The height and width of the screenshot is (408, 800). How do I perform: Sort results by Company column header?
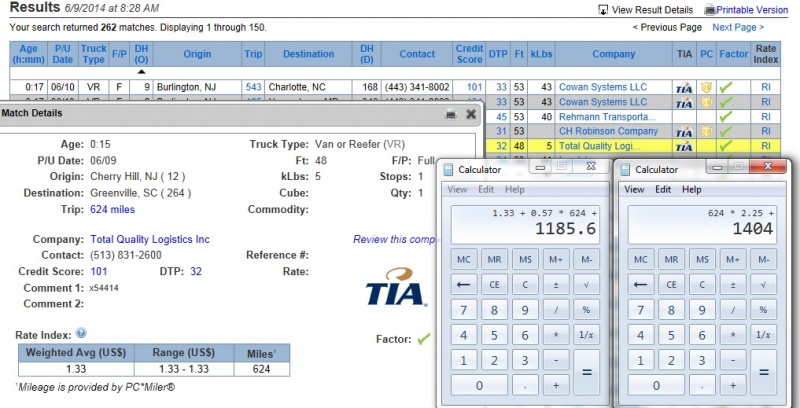click(x=613, y=54)
